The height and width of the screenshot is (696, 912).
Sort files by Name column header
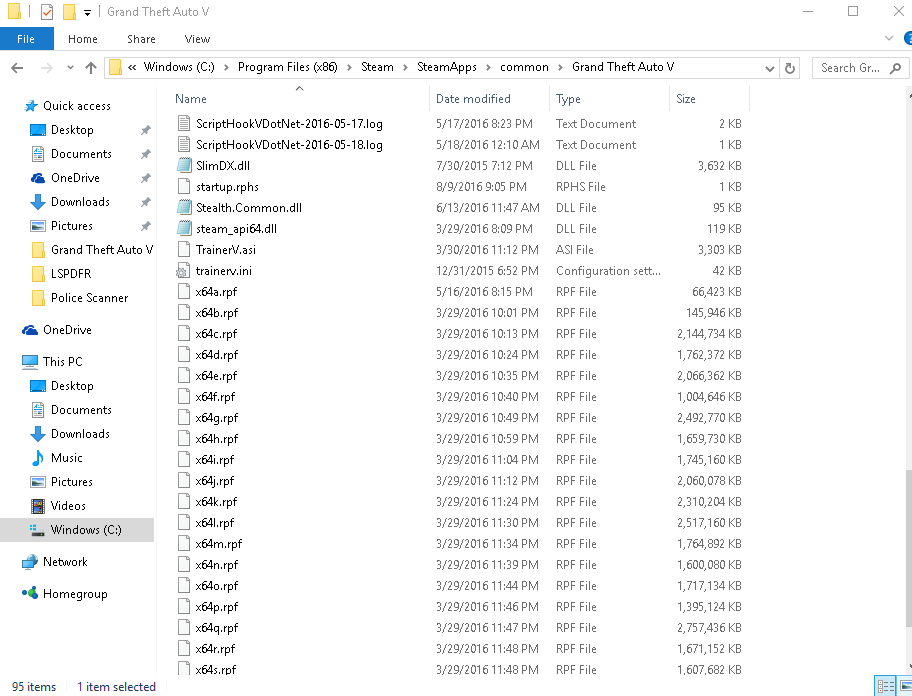299,99
